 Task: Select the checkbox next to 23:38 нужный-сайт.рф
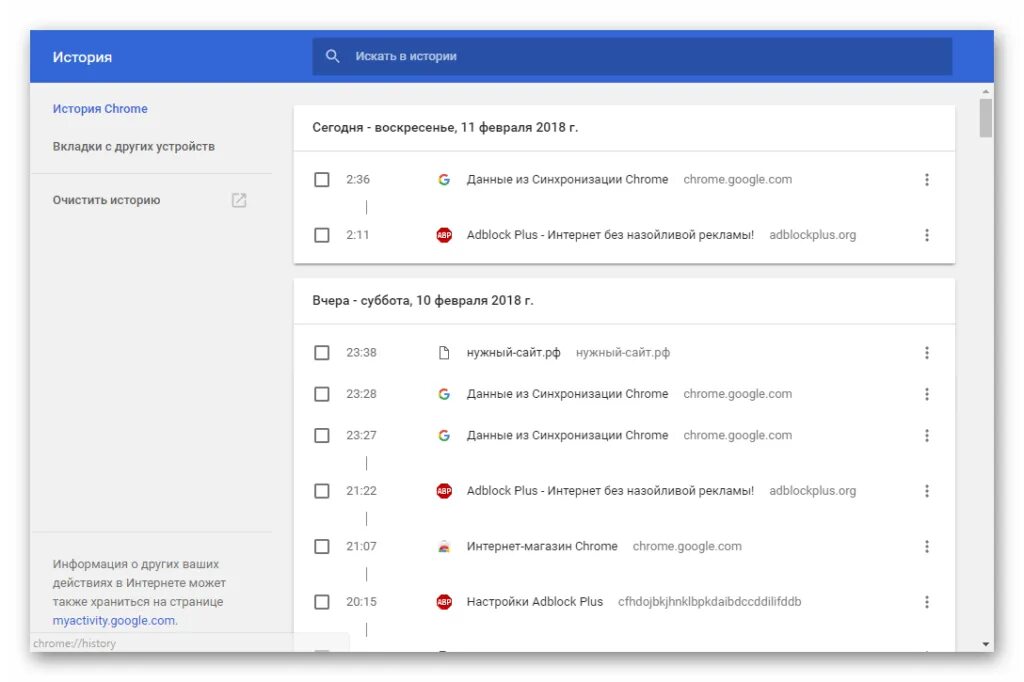click(322, 353)
